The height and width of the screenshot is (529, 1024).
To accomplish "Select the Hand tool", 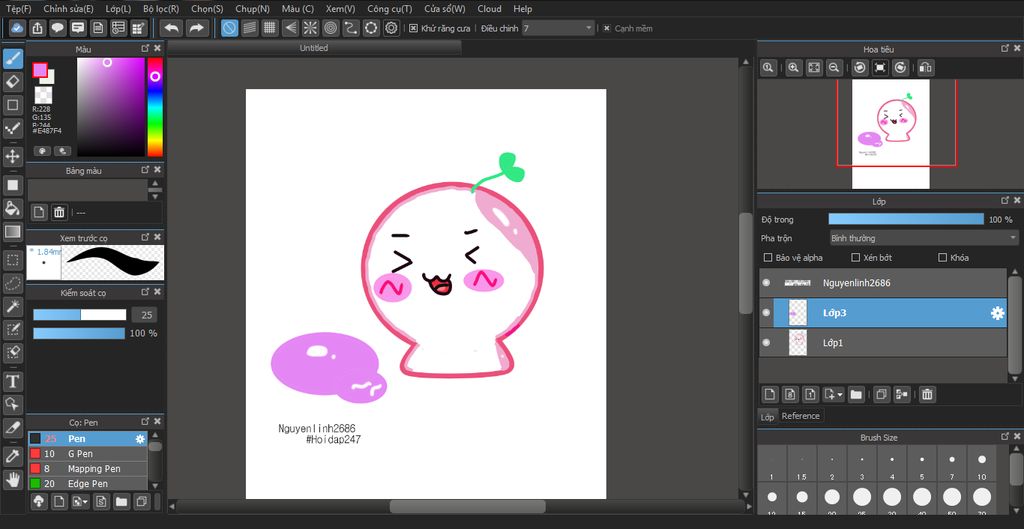I will point(12,479).
